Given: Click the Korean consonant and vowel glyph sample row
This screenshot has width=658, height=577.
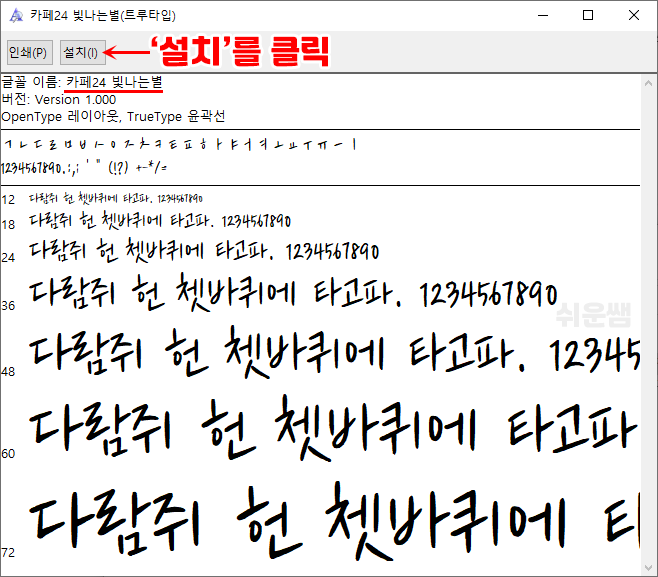Looking at the screenshot, I should point(180,144).
